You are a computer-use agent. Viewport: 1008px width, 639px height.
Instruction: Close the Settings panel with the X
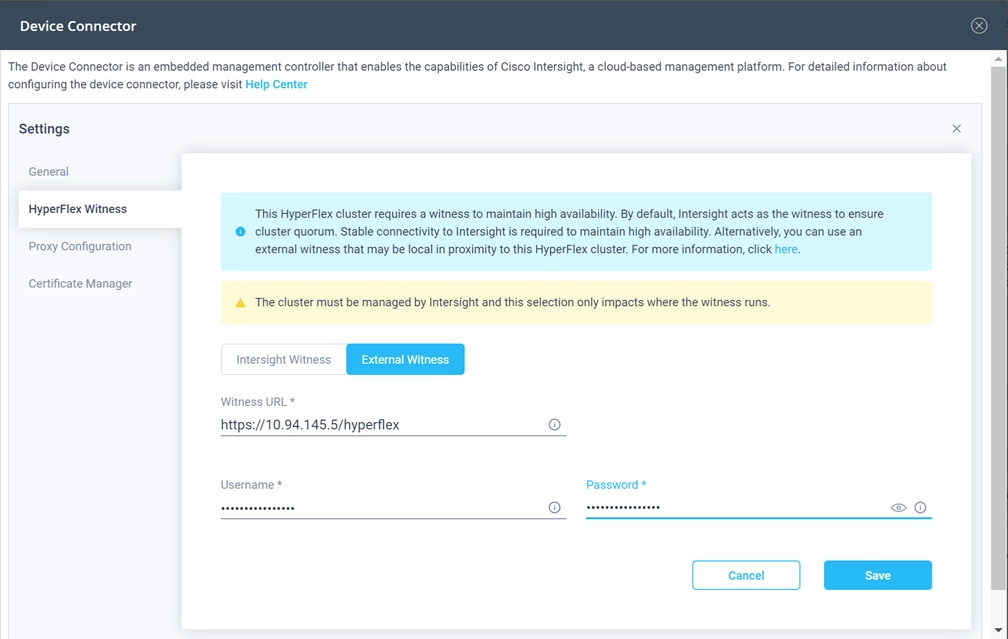[x=957, y=129]
